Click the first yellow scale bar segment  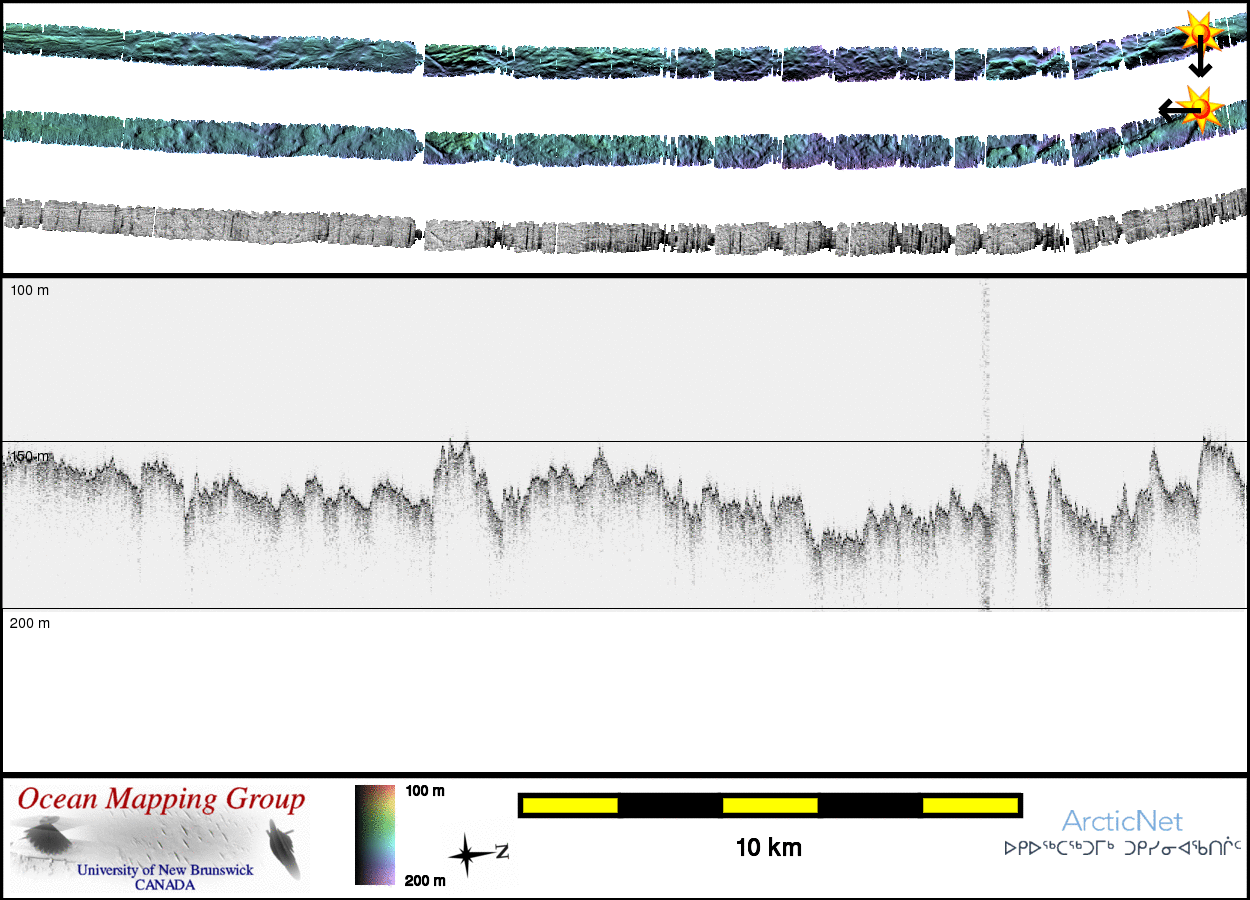(x=569, y=805)
